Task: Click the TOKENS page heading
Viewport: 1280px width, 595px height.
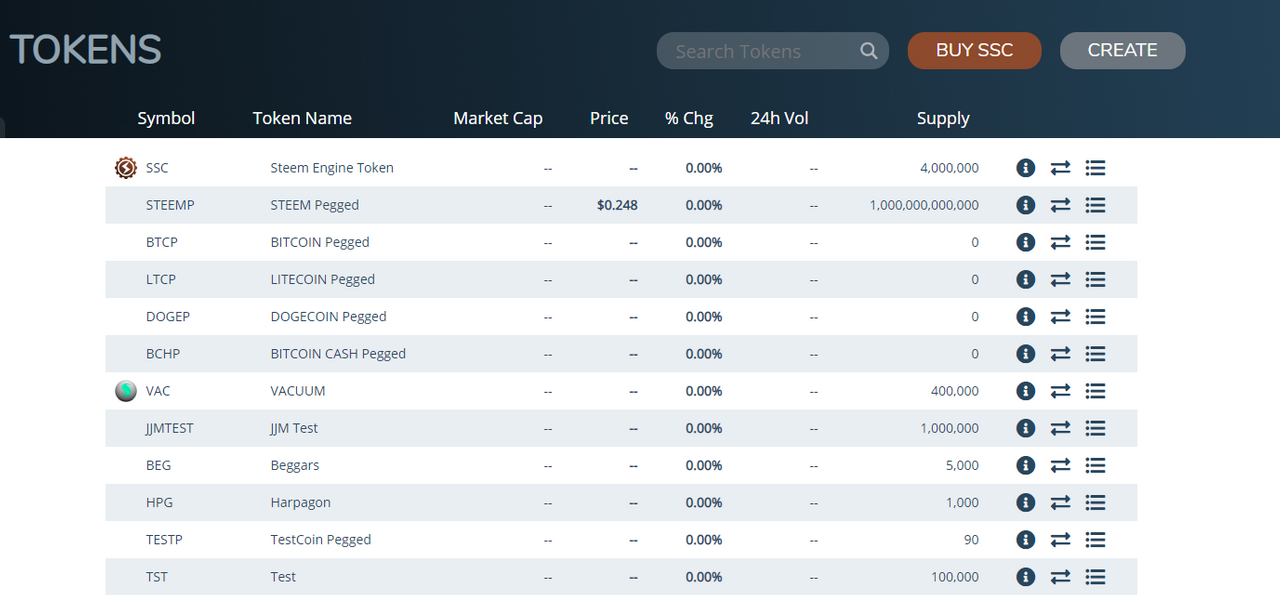Action: pos(85,50)
